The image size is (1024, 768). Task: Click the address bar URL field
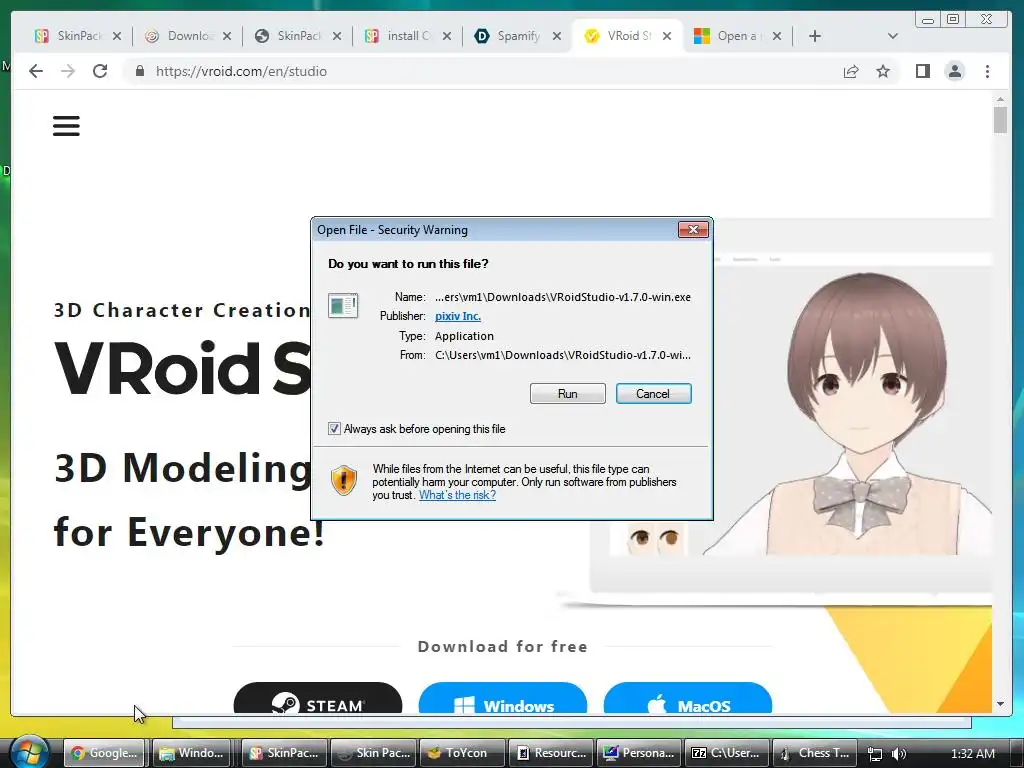point(483,71)
